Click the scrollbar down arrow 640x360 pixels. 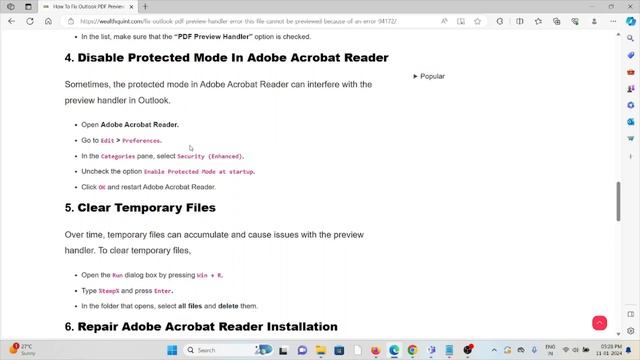pos(618,334)
